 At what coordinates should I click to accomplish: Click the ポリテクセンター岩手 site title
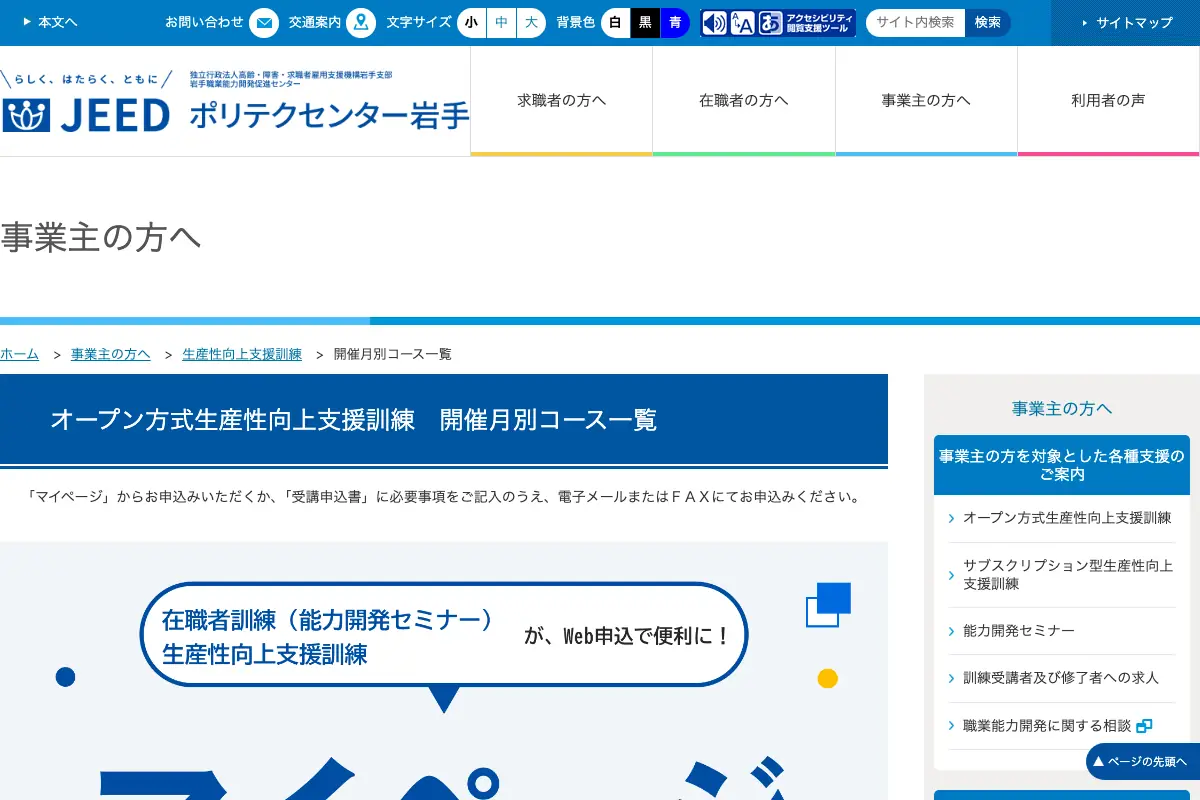pos(329,116)
